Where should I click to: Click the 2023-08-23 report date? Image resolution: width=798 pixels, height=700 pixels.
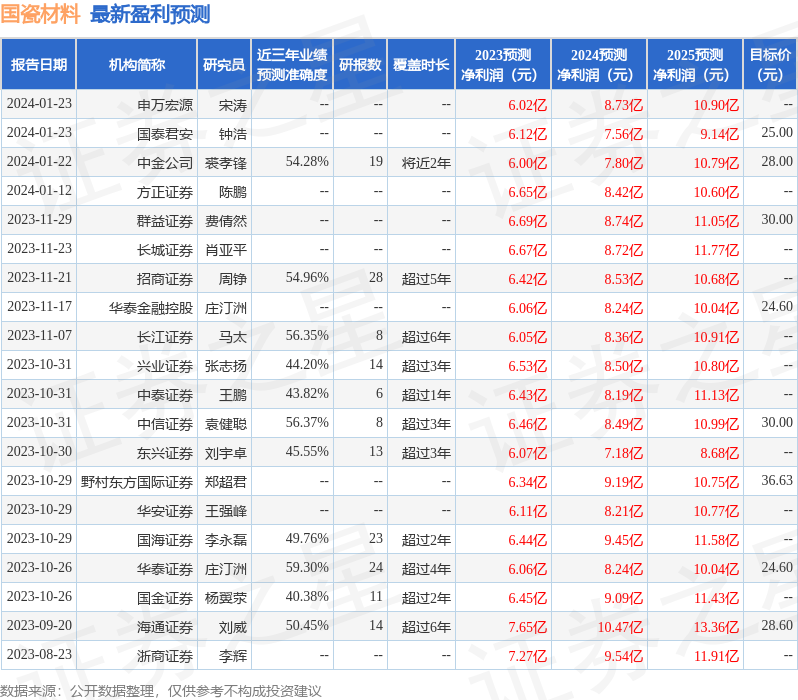tap(39, 655)
